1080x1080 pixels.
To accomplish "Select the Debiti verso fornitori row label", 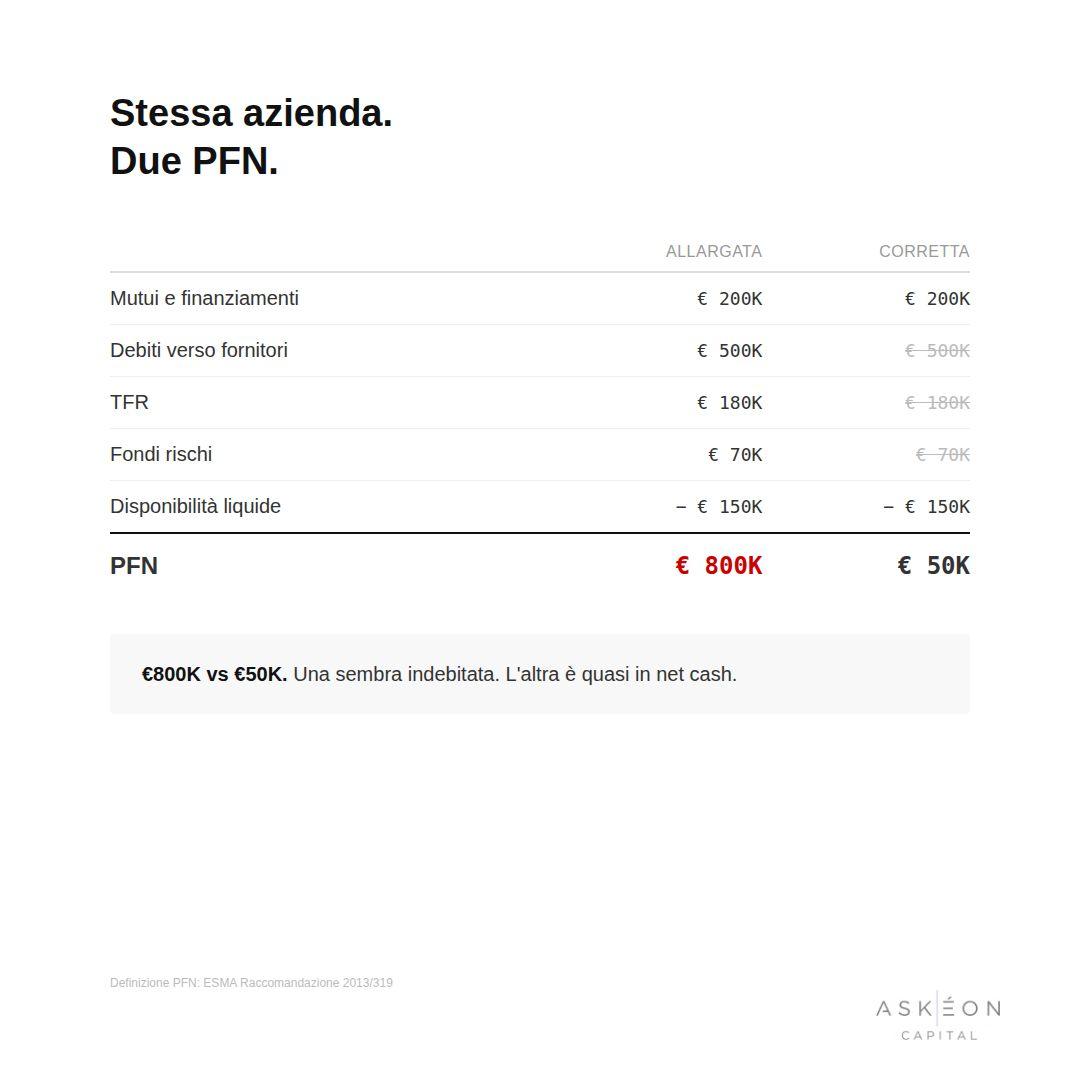I will tap(199, 350).
